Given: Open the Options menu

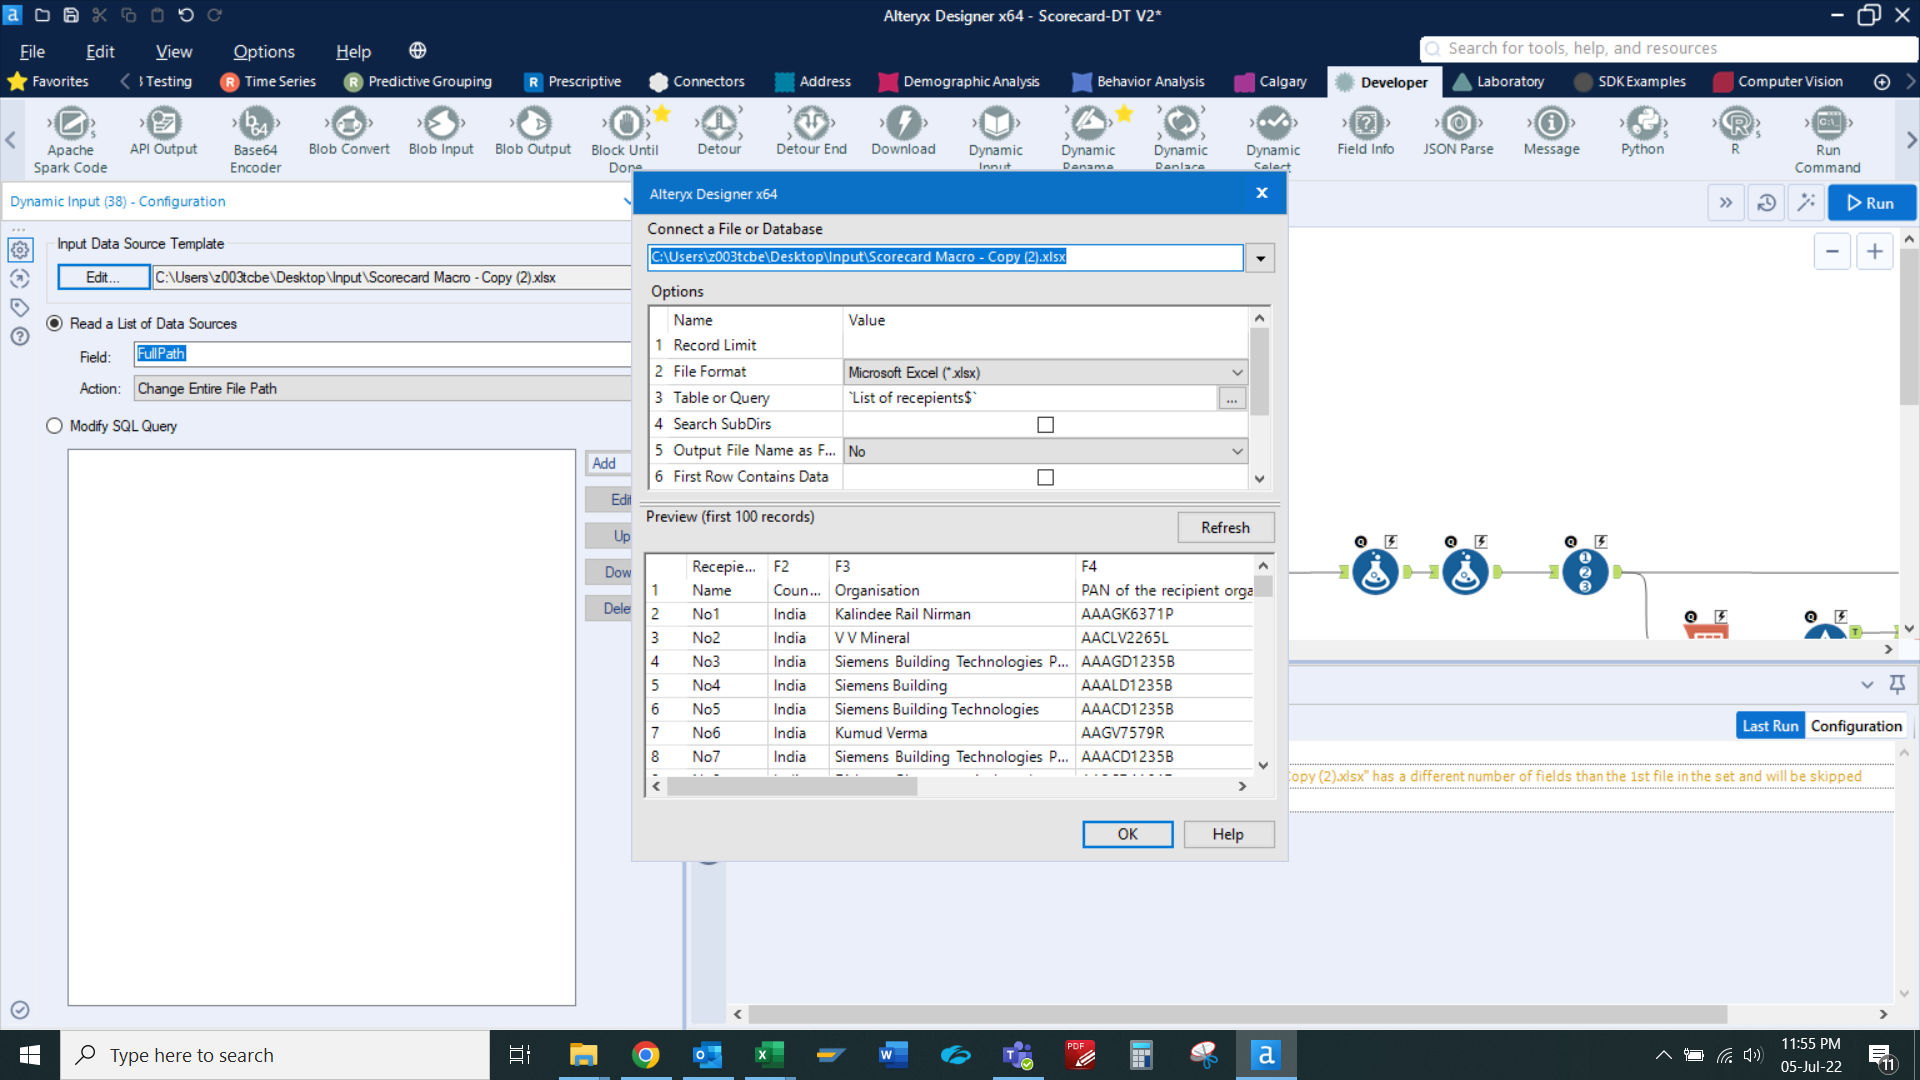Looking at the screenshot, I should pos(264,51).
